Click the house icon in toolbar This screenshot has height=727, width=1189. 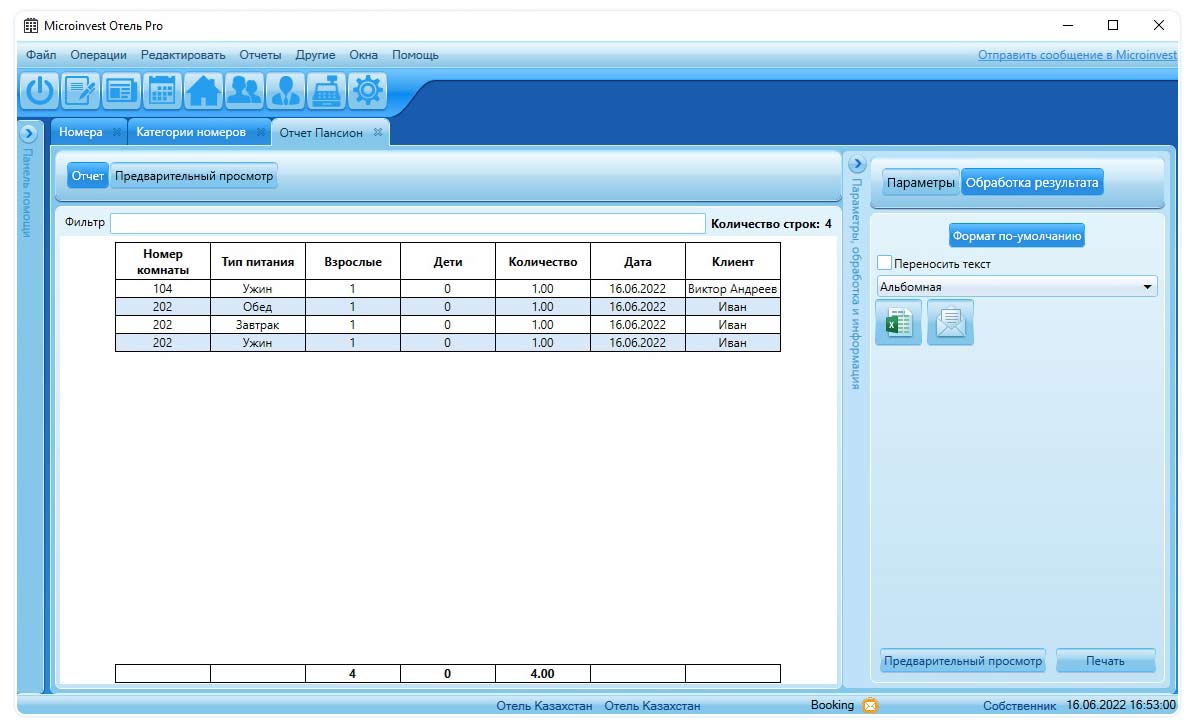pos(204,91)
